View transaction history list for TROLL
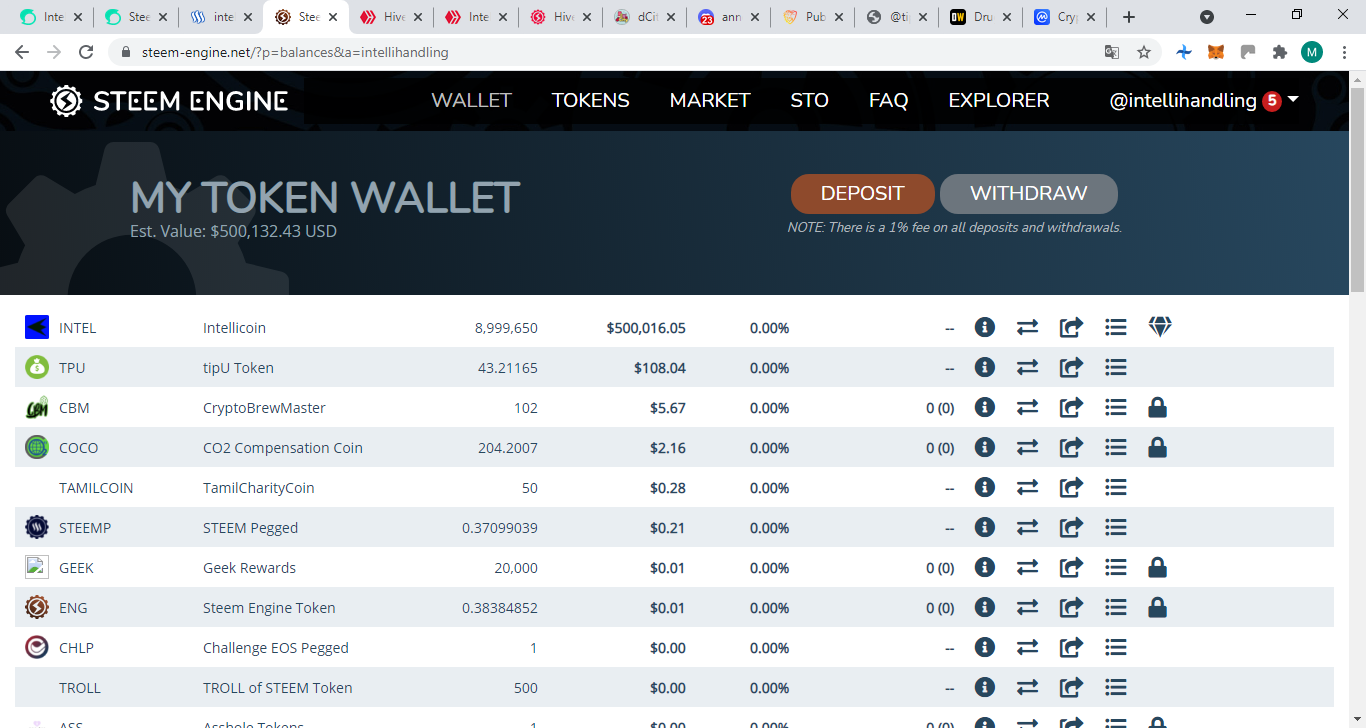 tap(1116, 687)
